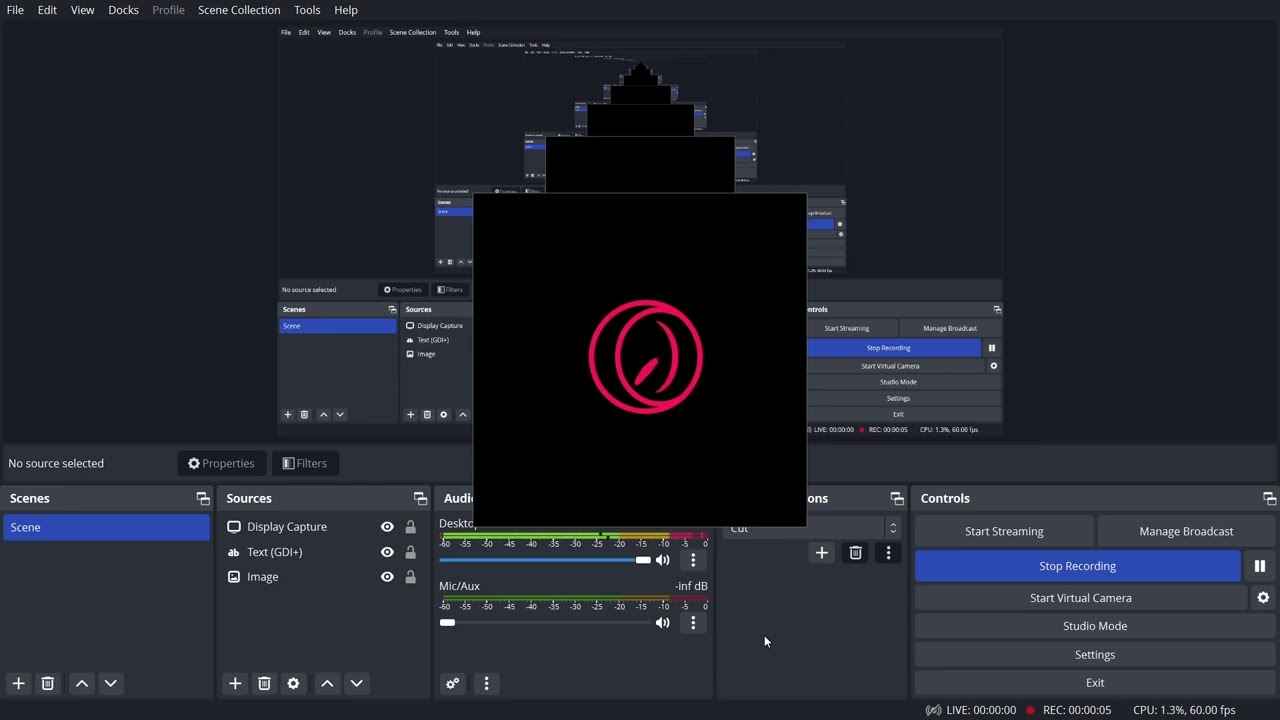The height and width of the screenshot is (720, 1280).
Task: Hide the Image source
Action: [387, 577]
